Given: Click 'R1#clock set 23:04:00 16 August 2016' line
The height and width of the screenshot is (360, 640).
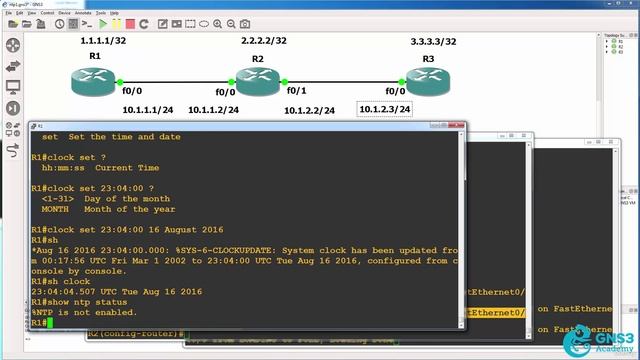Looking at the screenshot, I should (x=127, y=230).
